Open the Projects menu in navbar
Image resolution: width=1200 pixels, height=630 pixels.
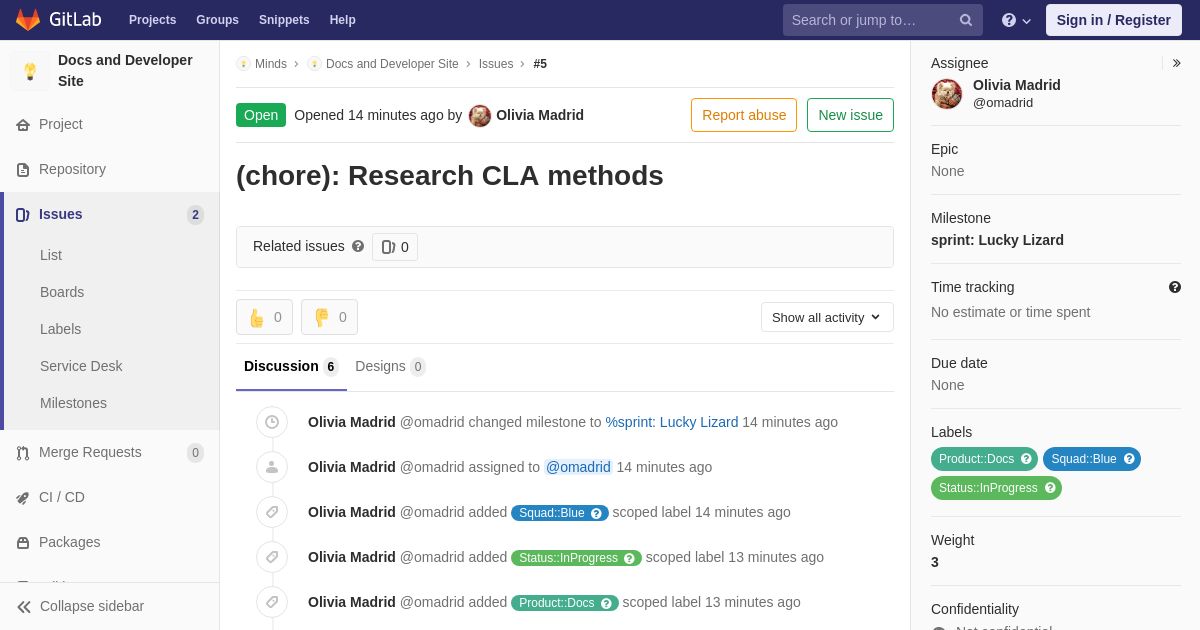click(152, 20)
